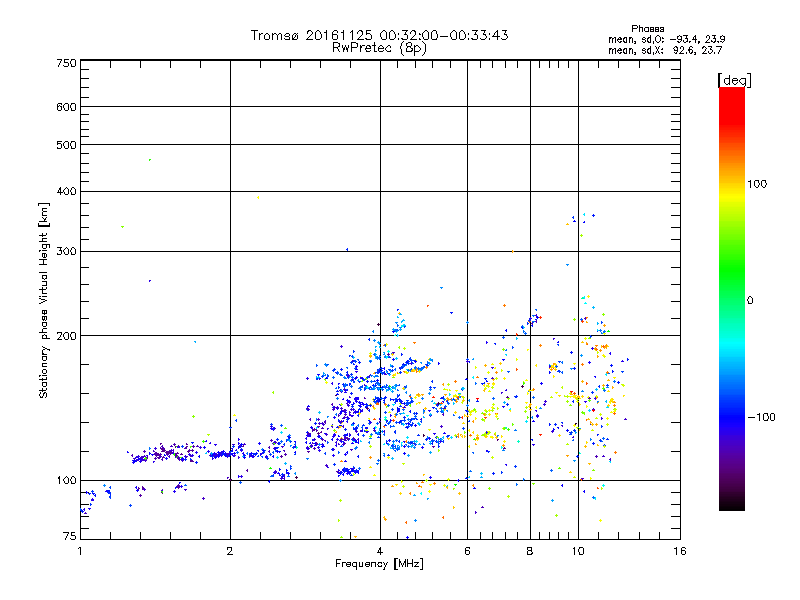Click the y-axis tick label '200'
This screenshot has height=600, width=800.
66,336
